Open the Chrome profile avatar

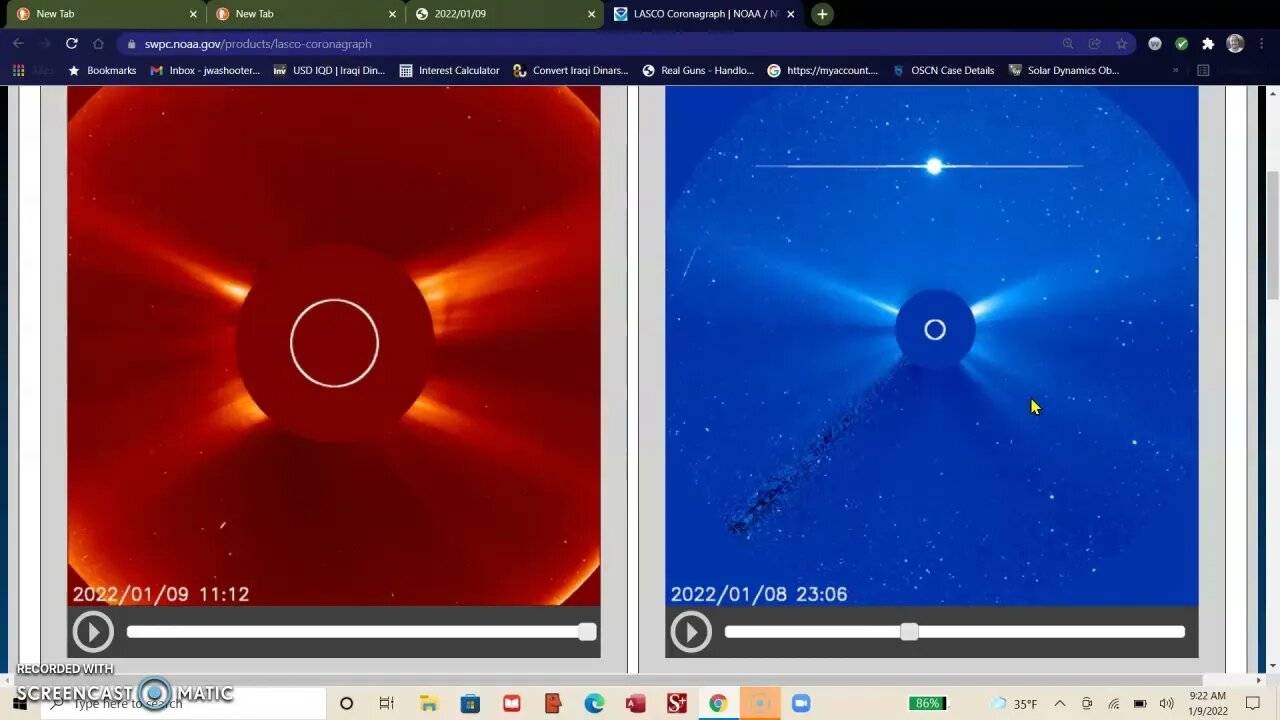tap(1235, 44)
